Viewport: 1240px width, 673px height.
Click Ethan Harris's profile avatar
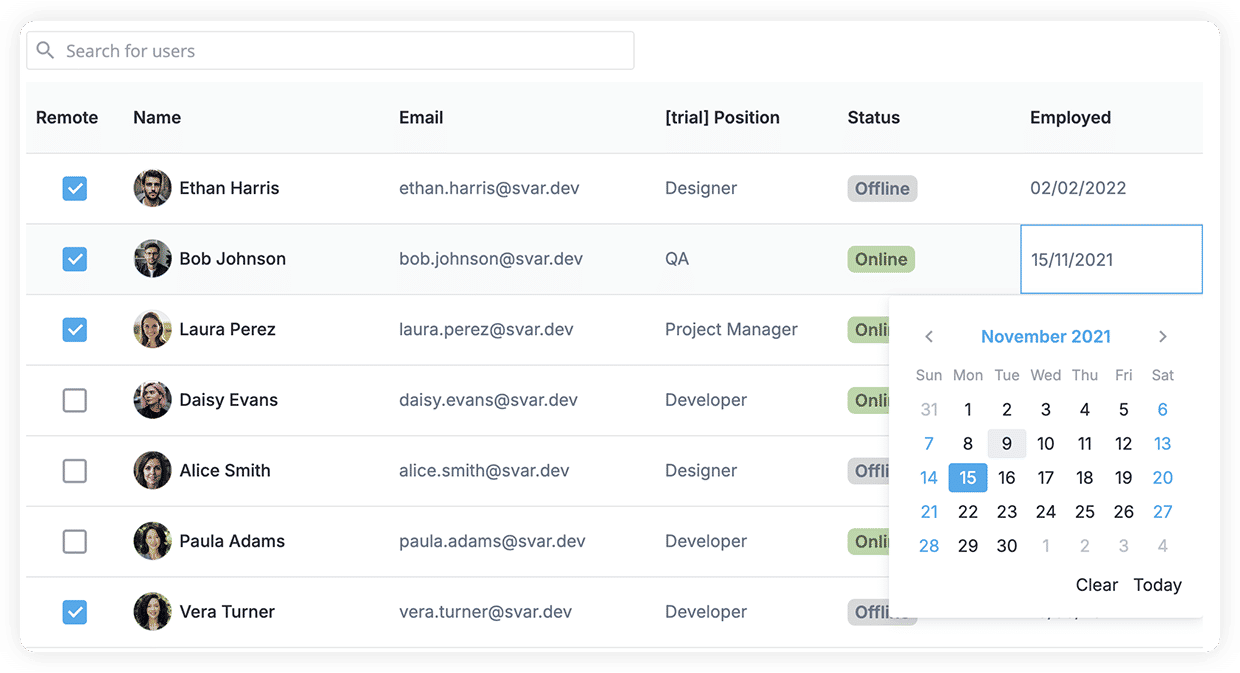pos(152,188)
